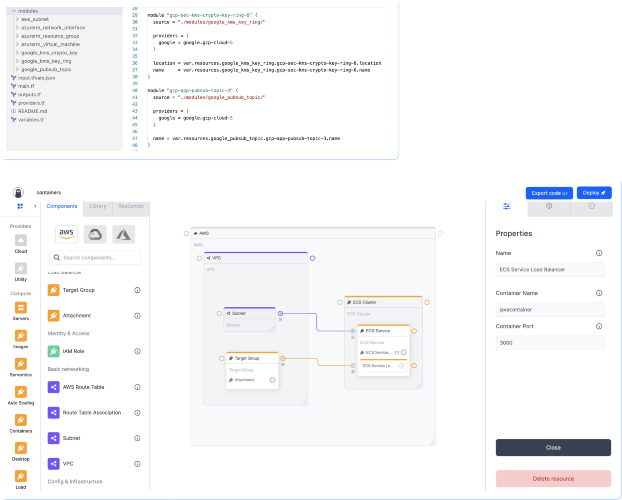Click the Delete resource button

[553, 479]
